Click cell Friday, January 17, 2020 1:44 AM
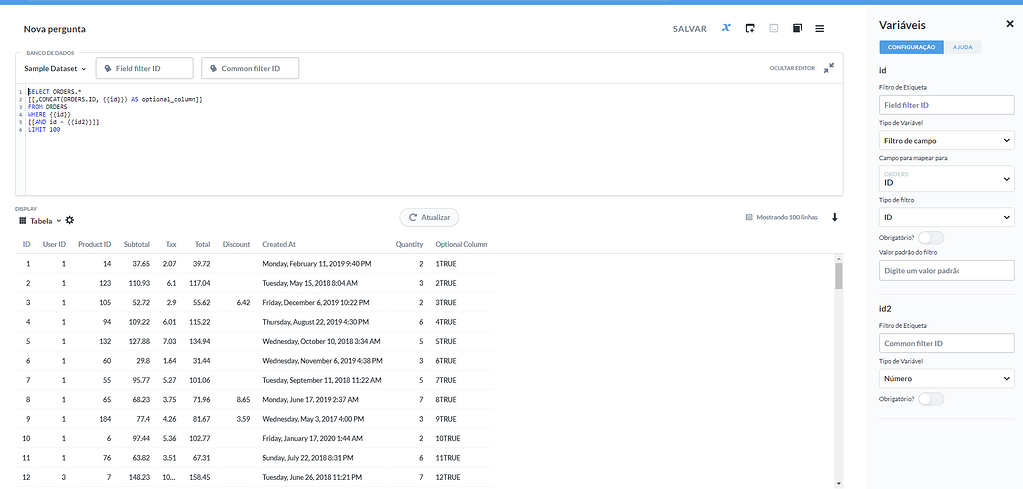 [313, 438]
